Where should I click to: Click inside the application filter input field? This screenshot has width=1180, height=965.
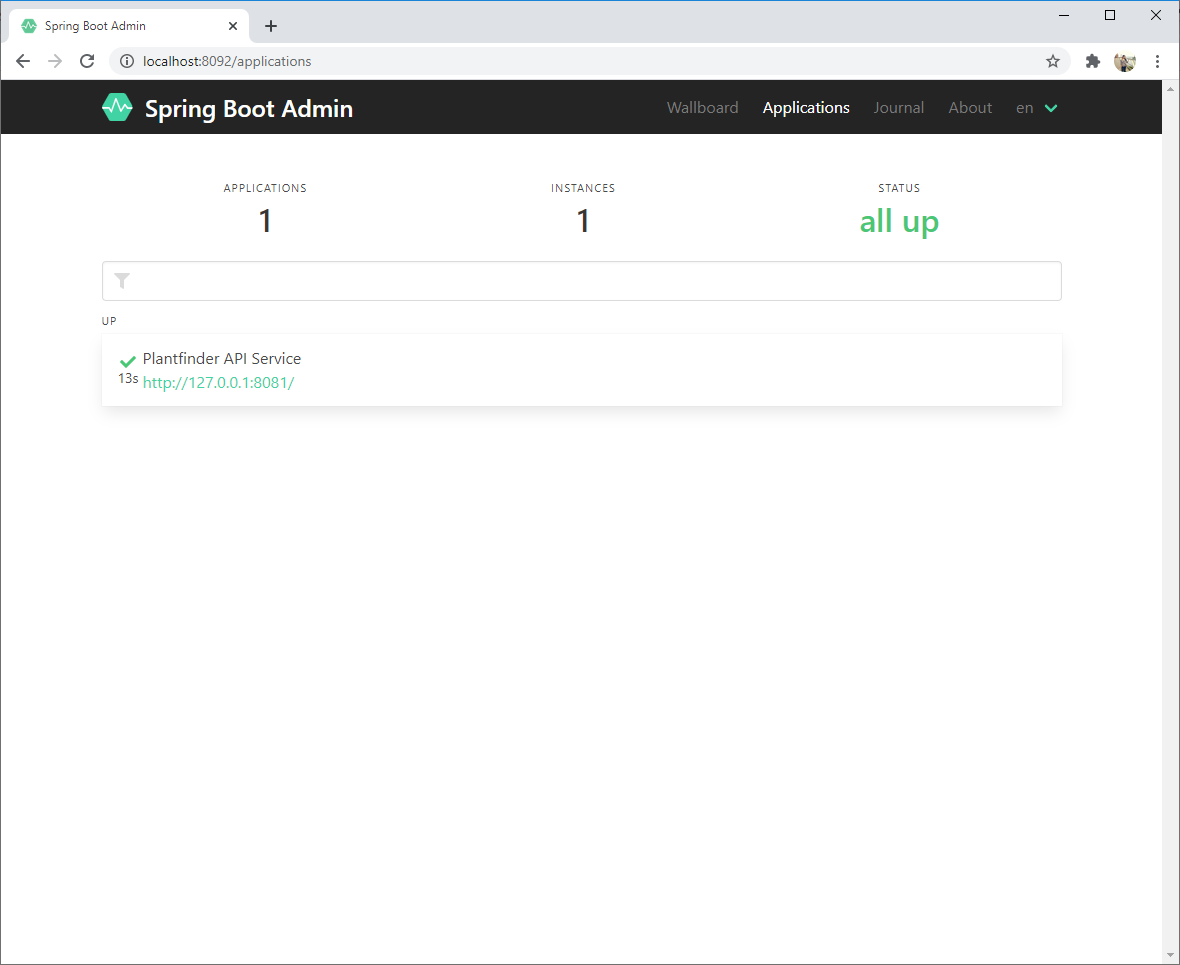point(580,281)
